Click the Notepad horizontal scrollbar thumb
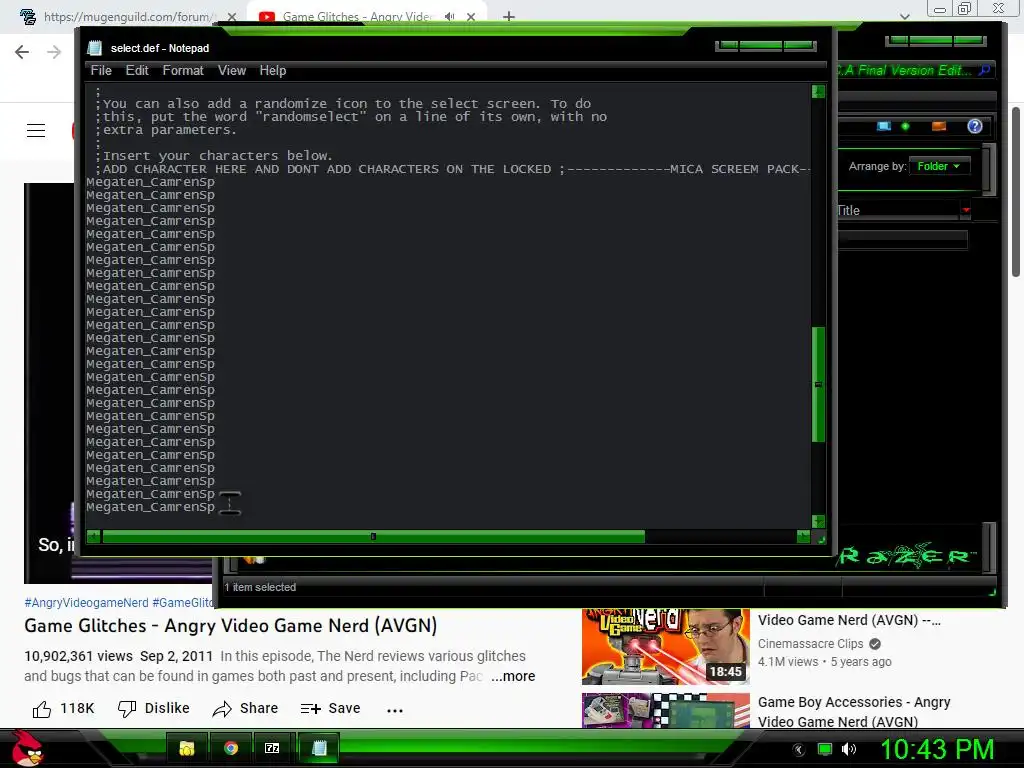The height and width of the screenshot is (768, 1024). pos(374,537)
